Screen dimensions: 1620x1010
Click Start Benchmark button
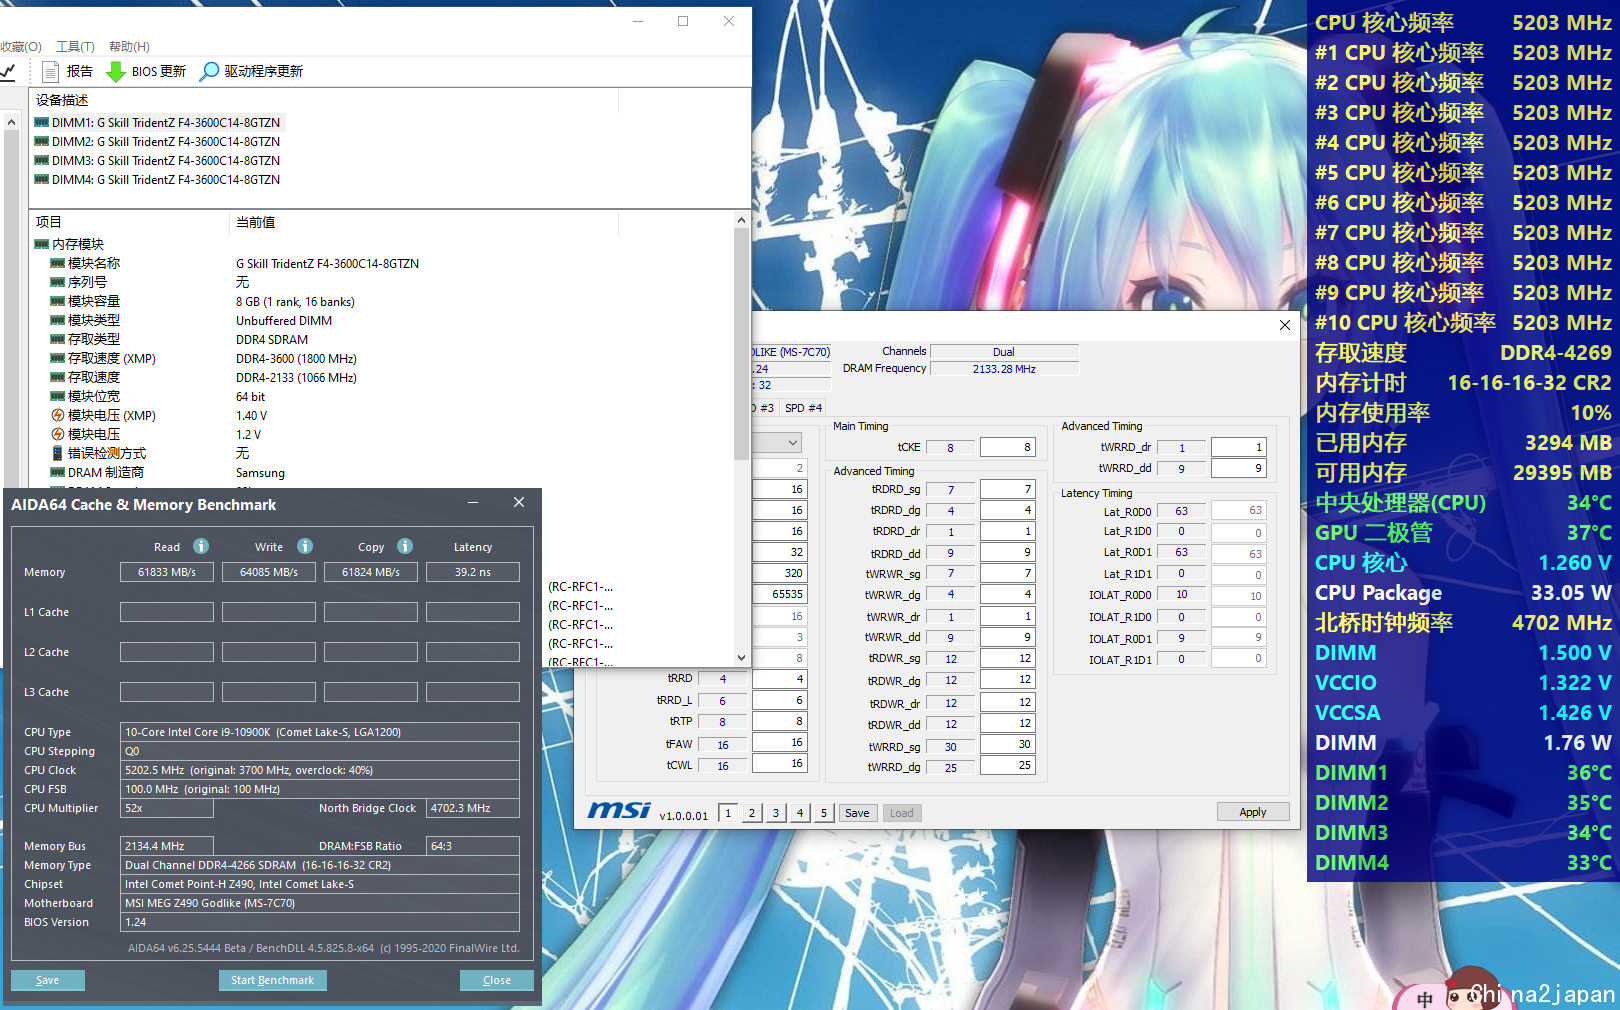[272, 980]
